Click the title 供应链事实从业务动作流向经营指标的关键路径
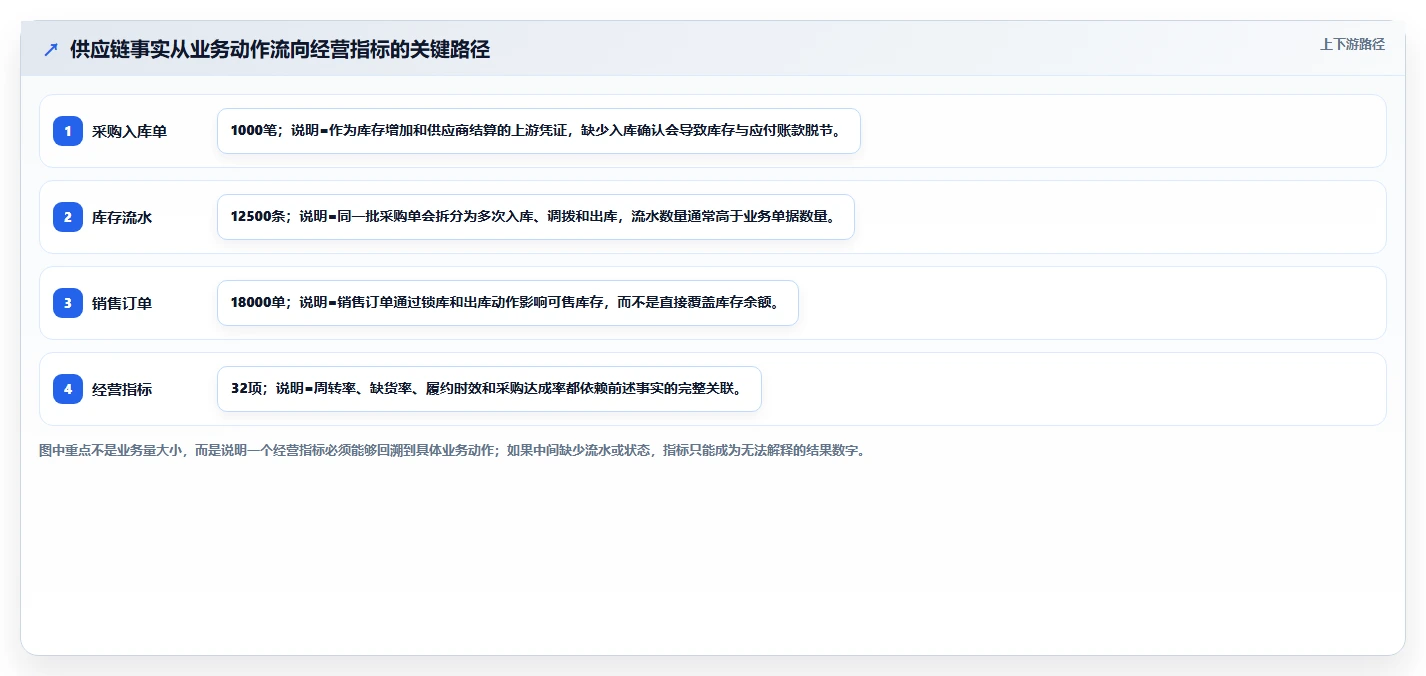 pos(280,49)
